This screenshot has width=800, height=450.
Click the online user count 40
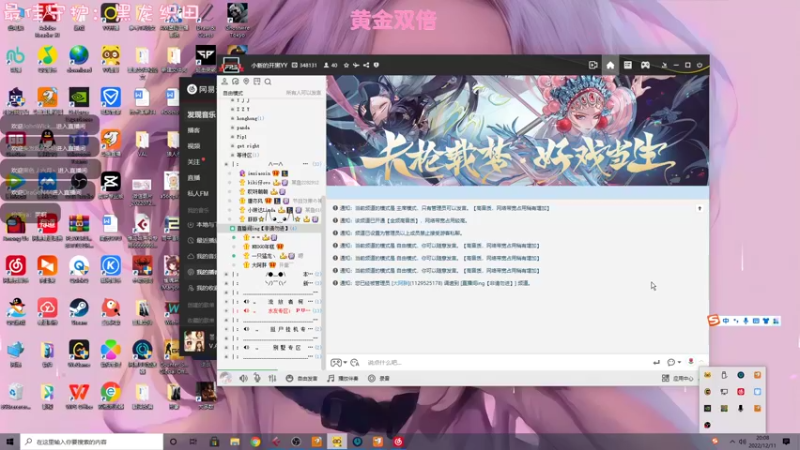(334, 65)
